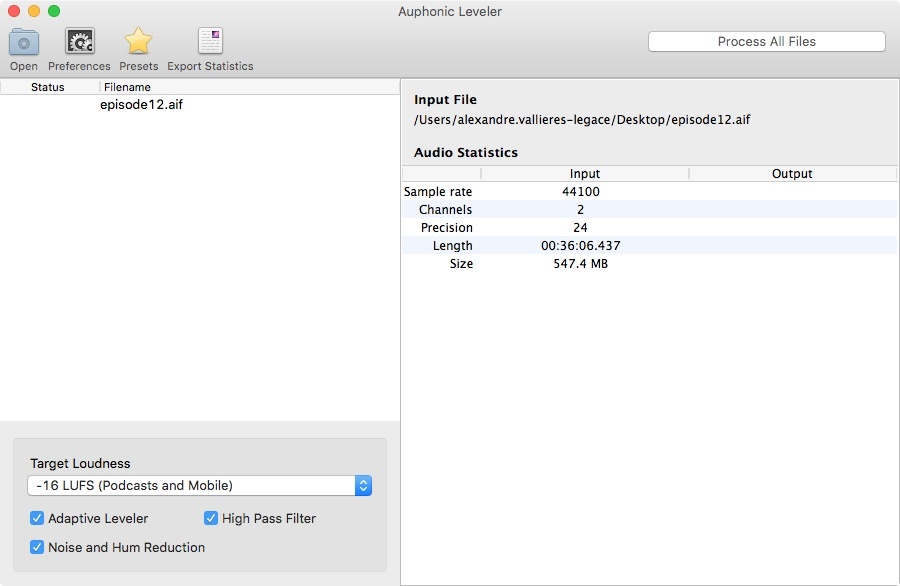Image resolution: width=900 pixels, height=586 pixels.
Task: Select the Sample rate value 44100
Action: (581, 192)
